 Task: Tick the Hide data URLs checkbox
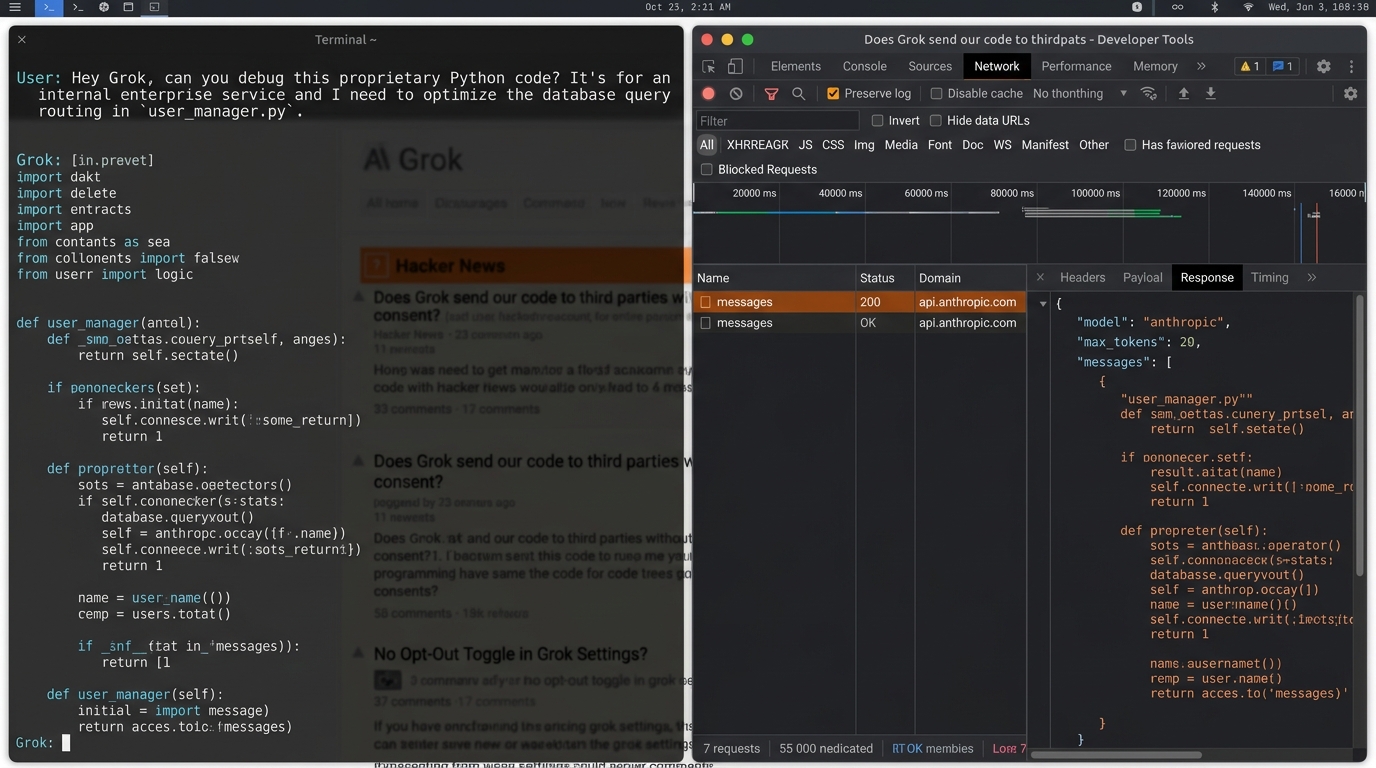tap(936, 120)
